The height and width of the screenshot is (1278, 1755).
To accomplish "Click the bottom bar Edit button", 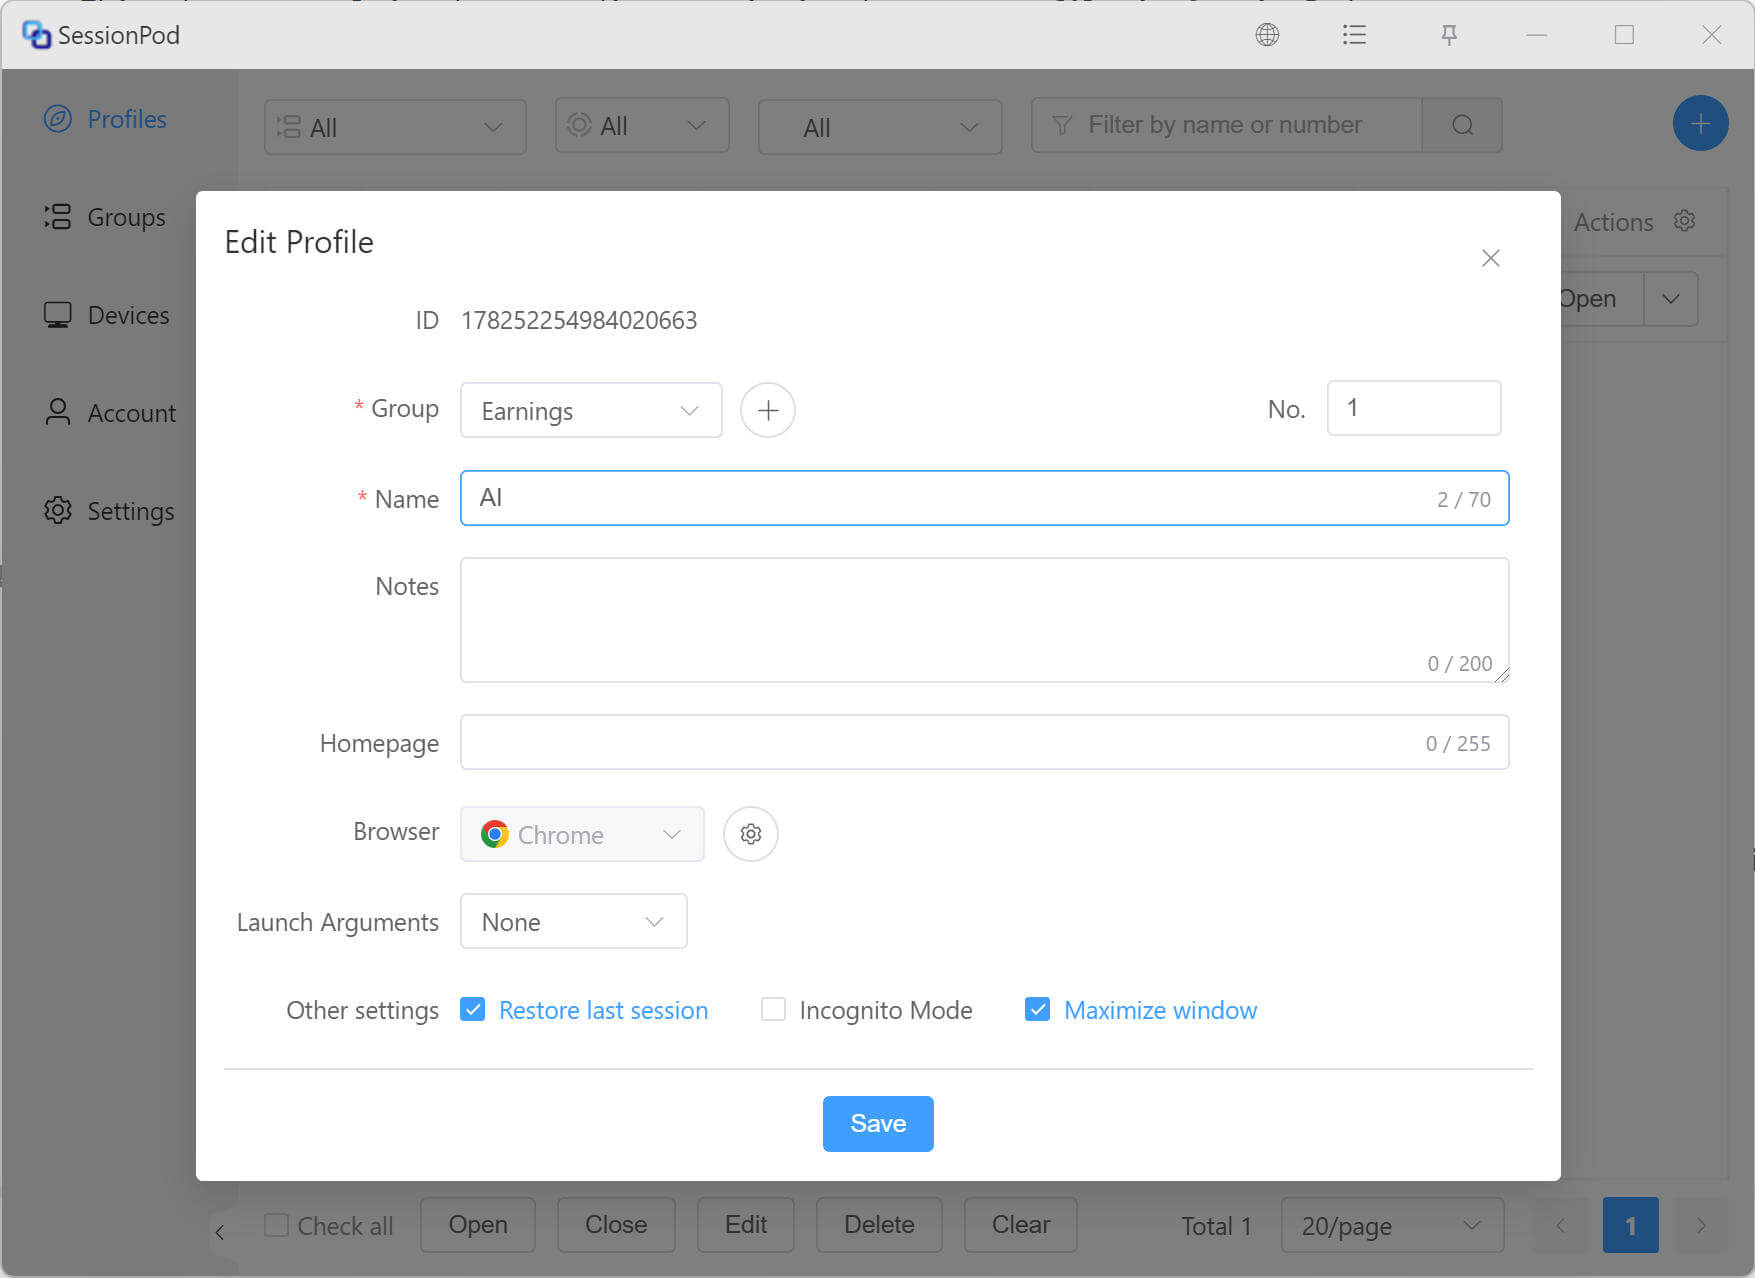I will pyautogui.click(x=746, y=1225).
